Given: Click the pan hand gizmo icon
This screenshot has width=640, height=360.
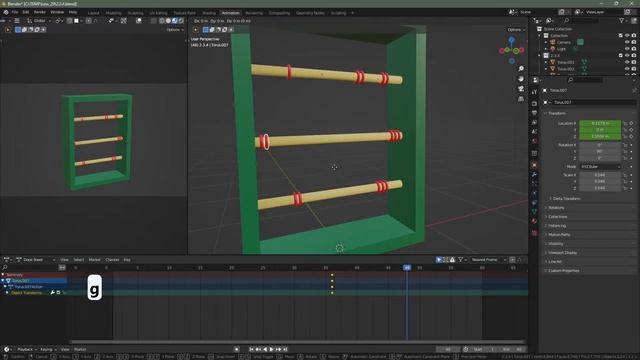Looking at the screenshot, I should pyautogui.click(x=521, y=79).
